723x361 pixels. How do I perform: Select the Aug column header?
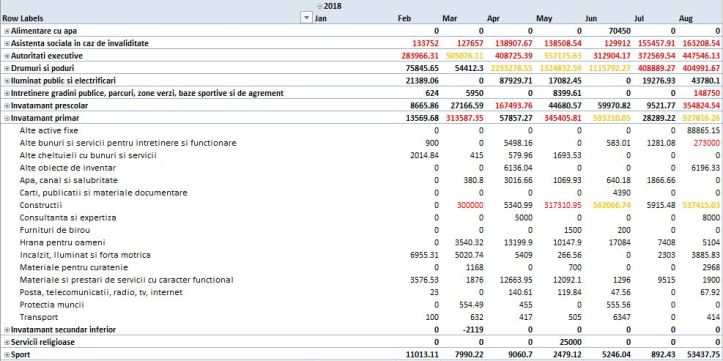point(686,18)
